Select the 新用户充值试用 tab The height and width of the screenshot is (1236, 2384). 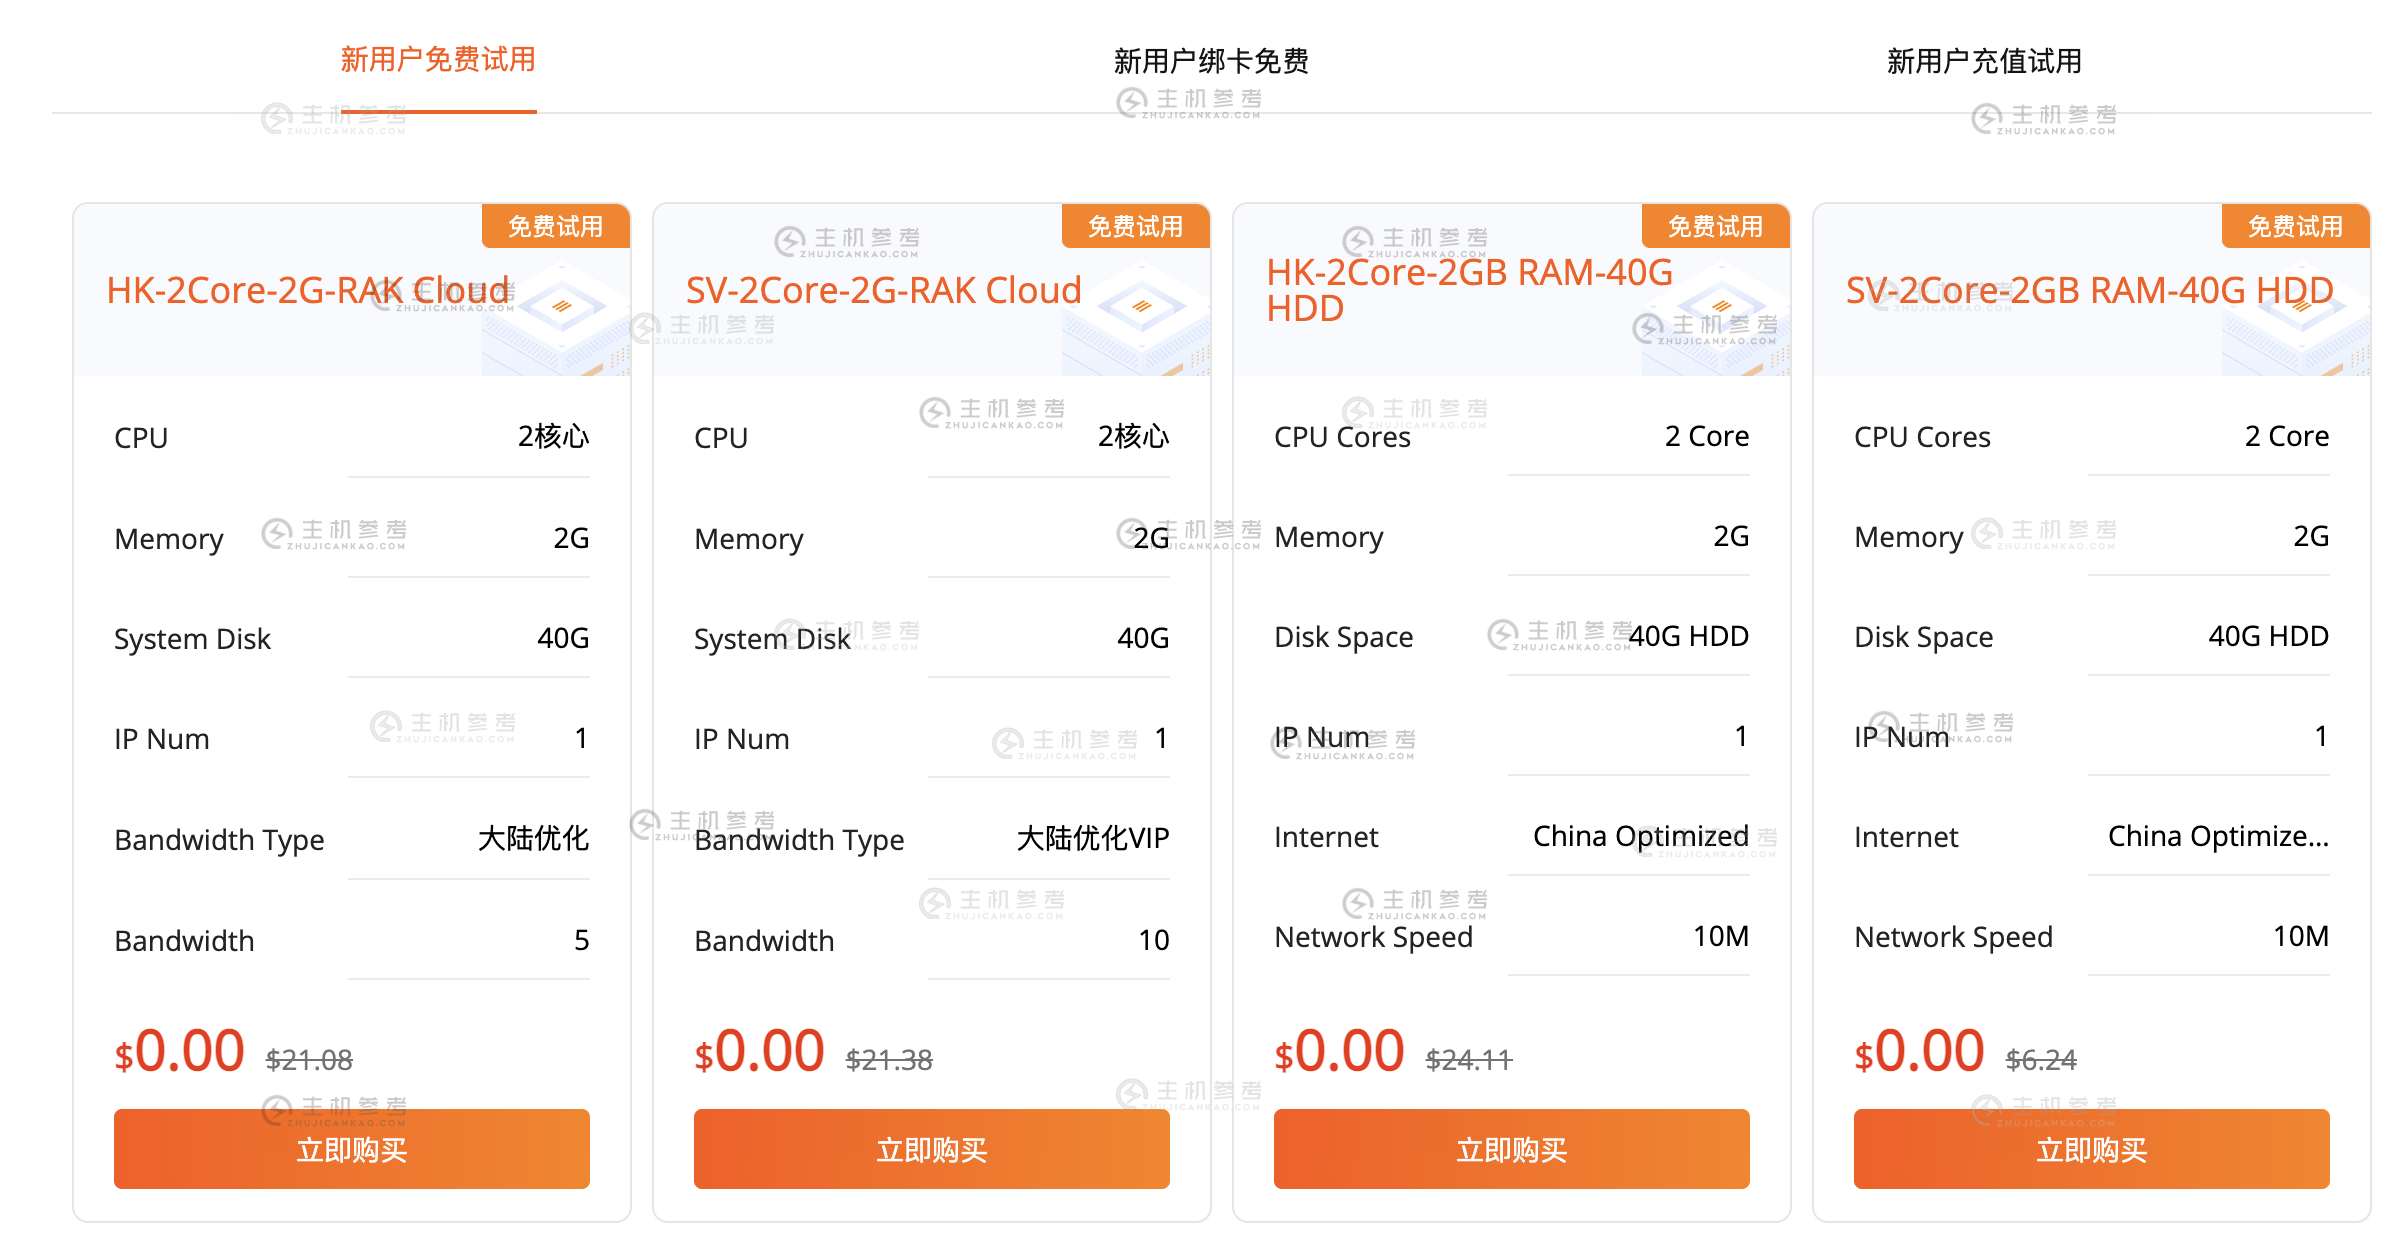pyautogui.click(x=1984, y=61)
